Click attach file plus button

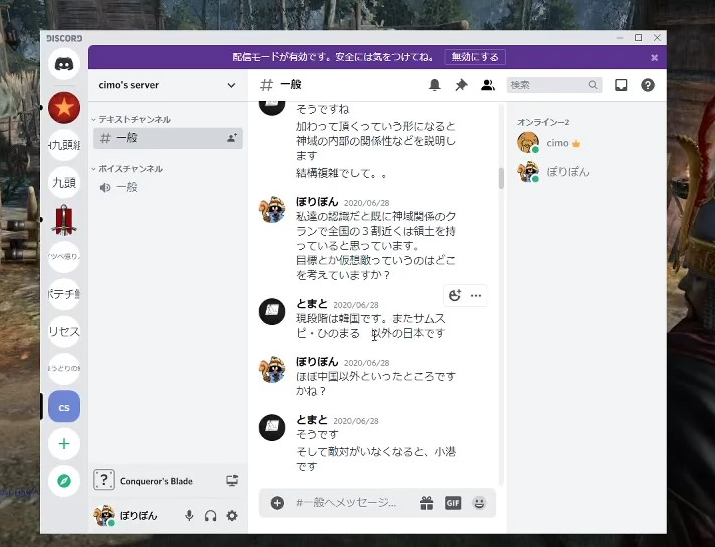pos(277,503)
